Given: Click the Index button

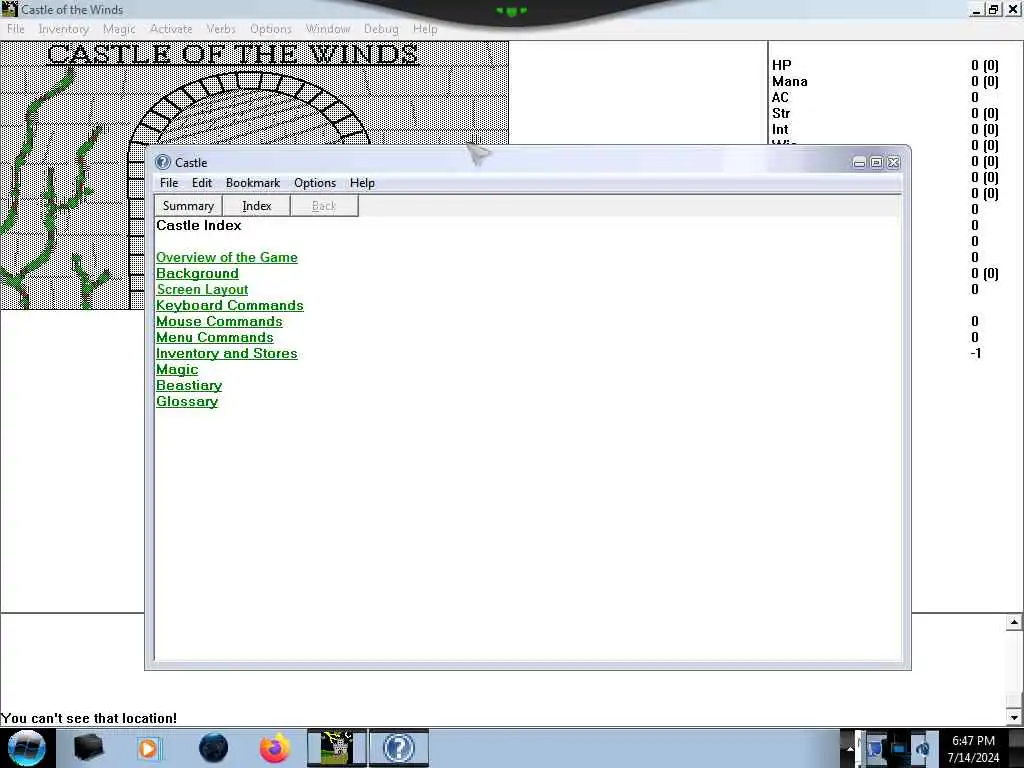Looking at the screenshot, I should click(x=257, y=206).
